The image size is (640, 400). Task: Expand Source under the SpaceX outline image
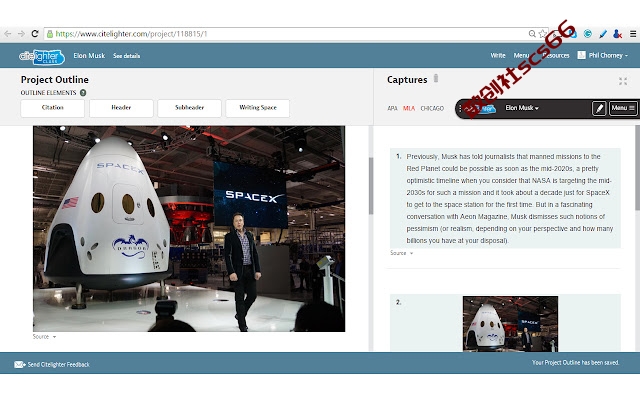[x=44, y=337]
